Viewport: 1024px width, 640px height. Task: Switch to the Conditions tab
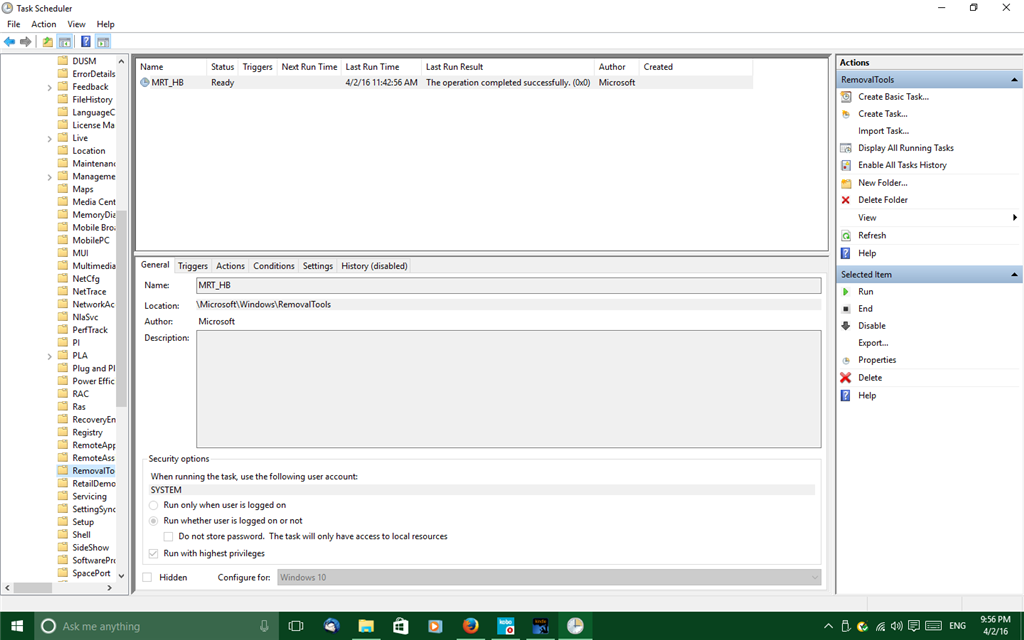coord(274,266)
